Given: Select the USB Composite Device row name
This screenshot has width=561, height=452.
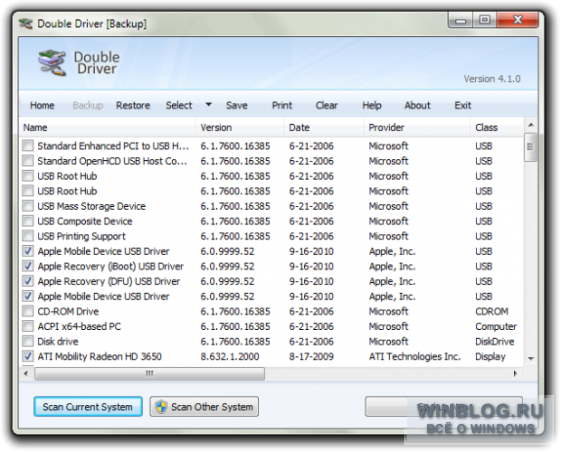Looking at the screenshot, I should [85, 221].
